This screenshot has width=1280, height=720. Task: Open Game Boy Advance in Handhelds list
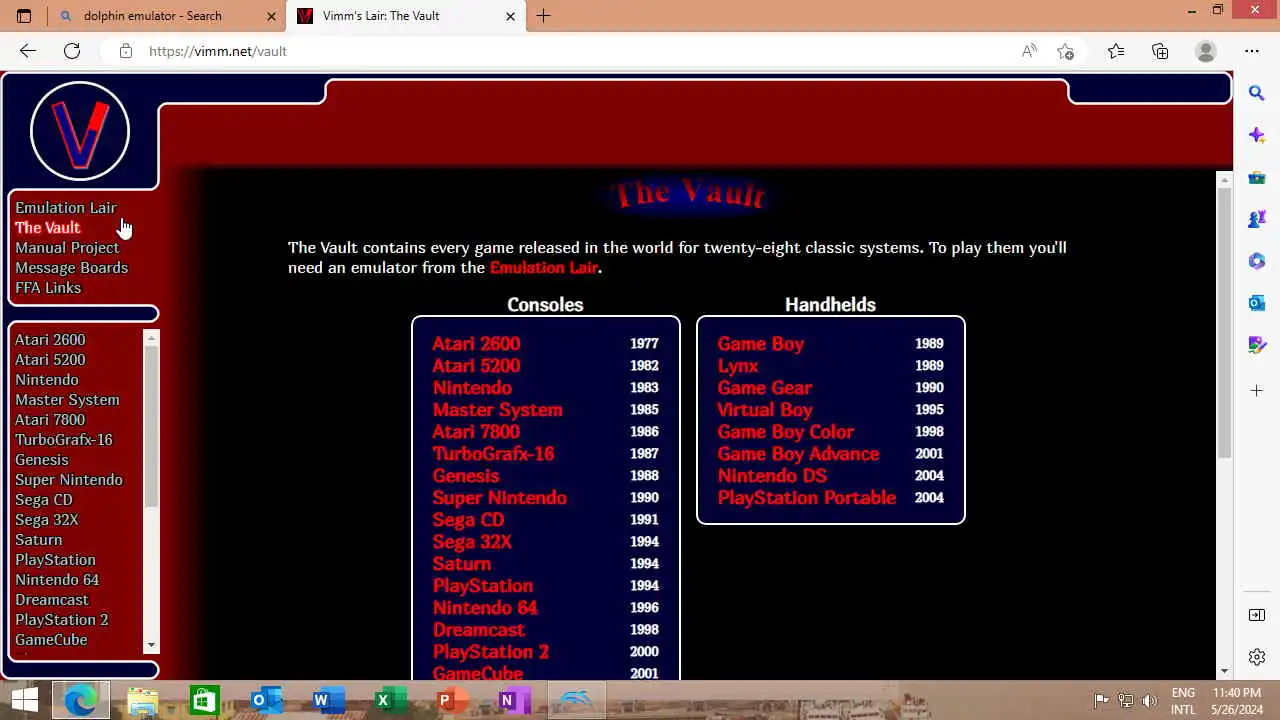(798, 454)
